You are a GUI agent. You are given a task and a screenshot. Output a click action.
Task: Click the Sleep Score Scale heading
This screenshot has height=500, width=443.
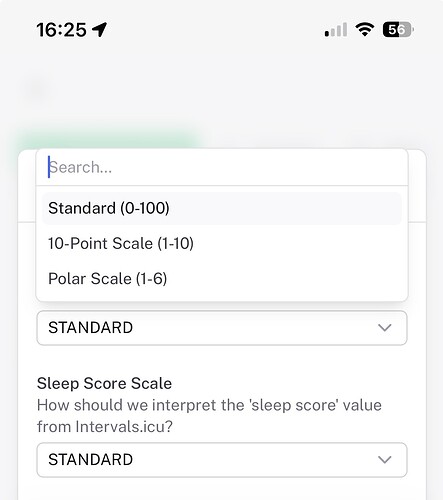pos(104,383)
